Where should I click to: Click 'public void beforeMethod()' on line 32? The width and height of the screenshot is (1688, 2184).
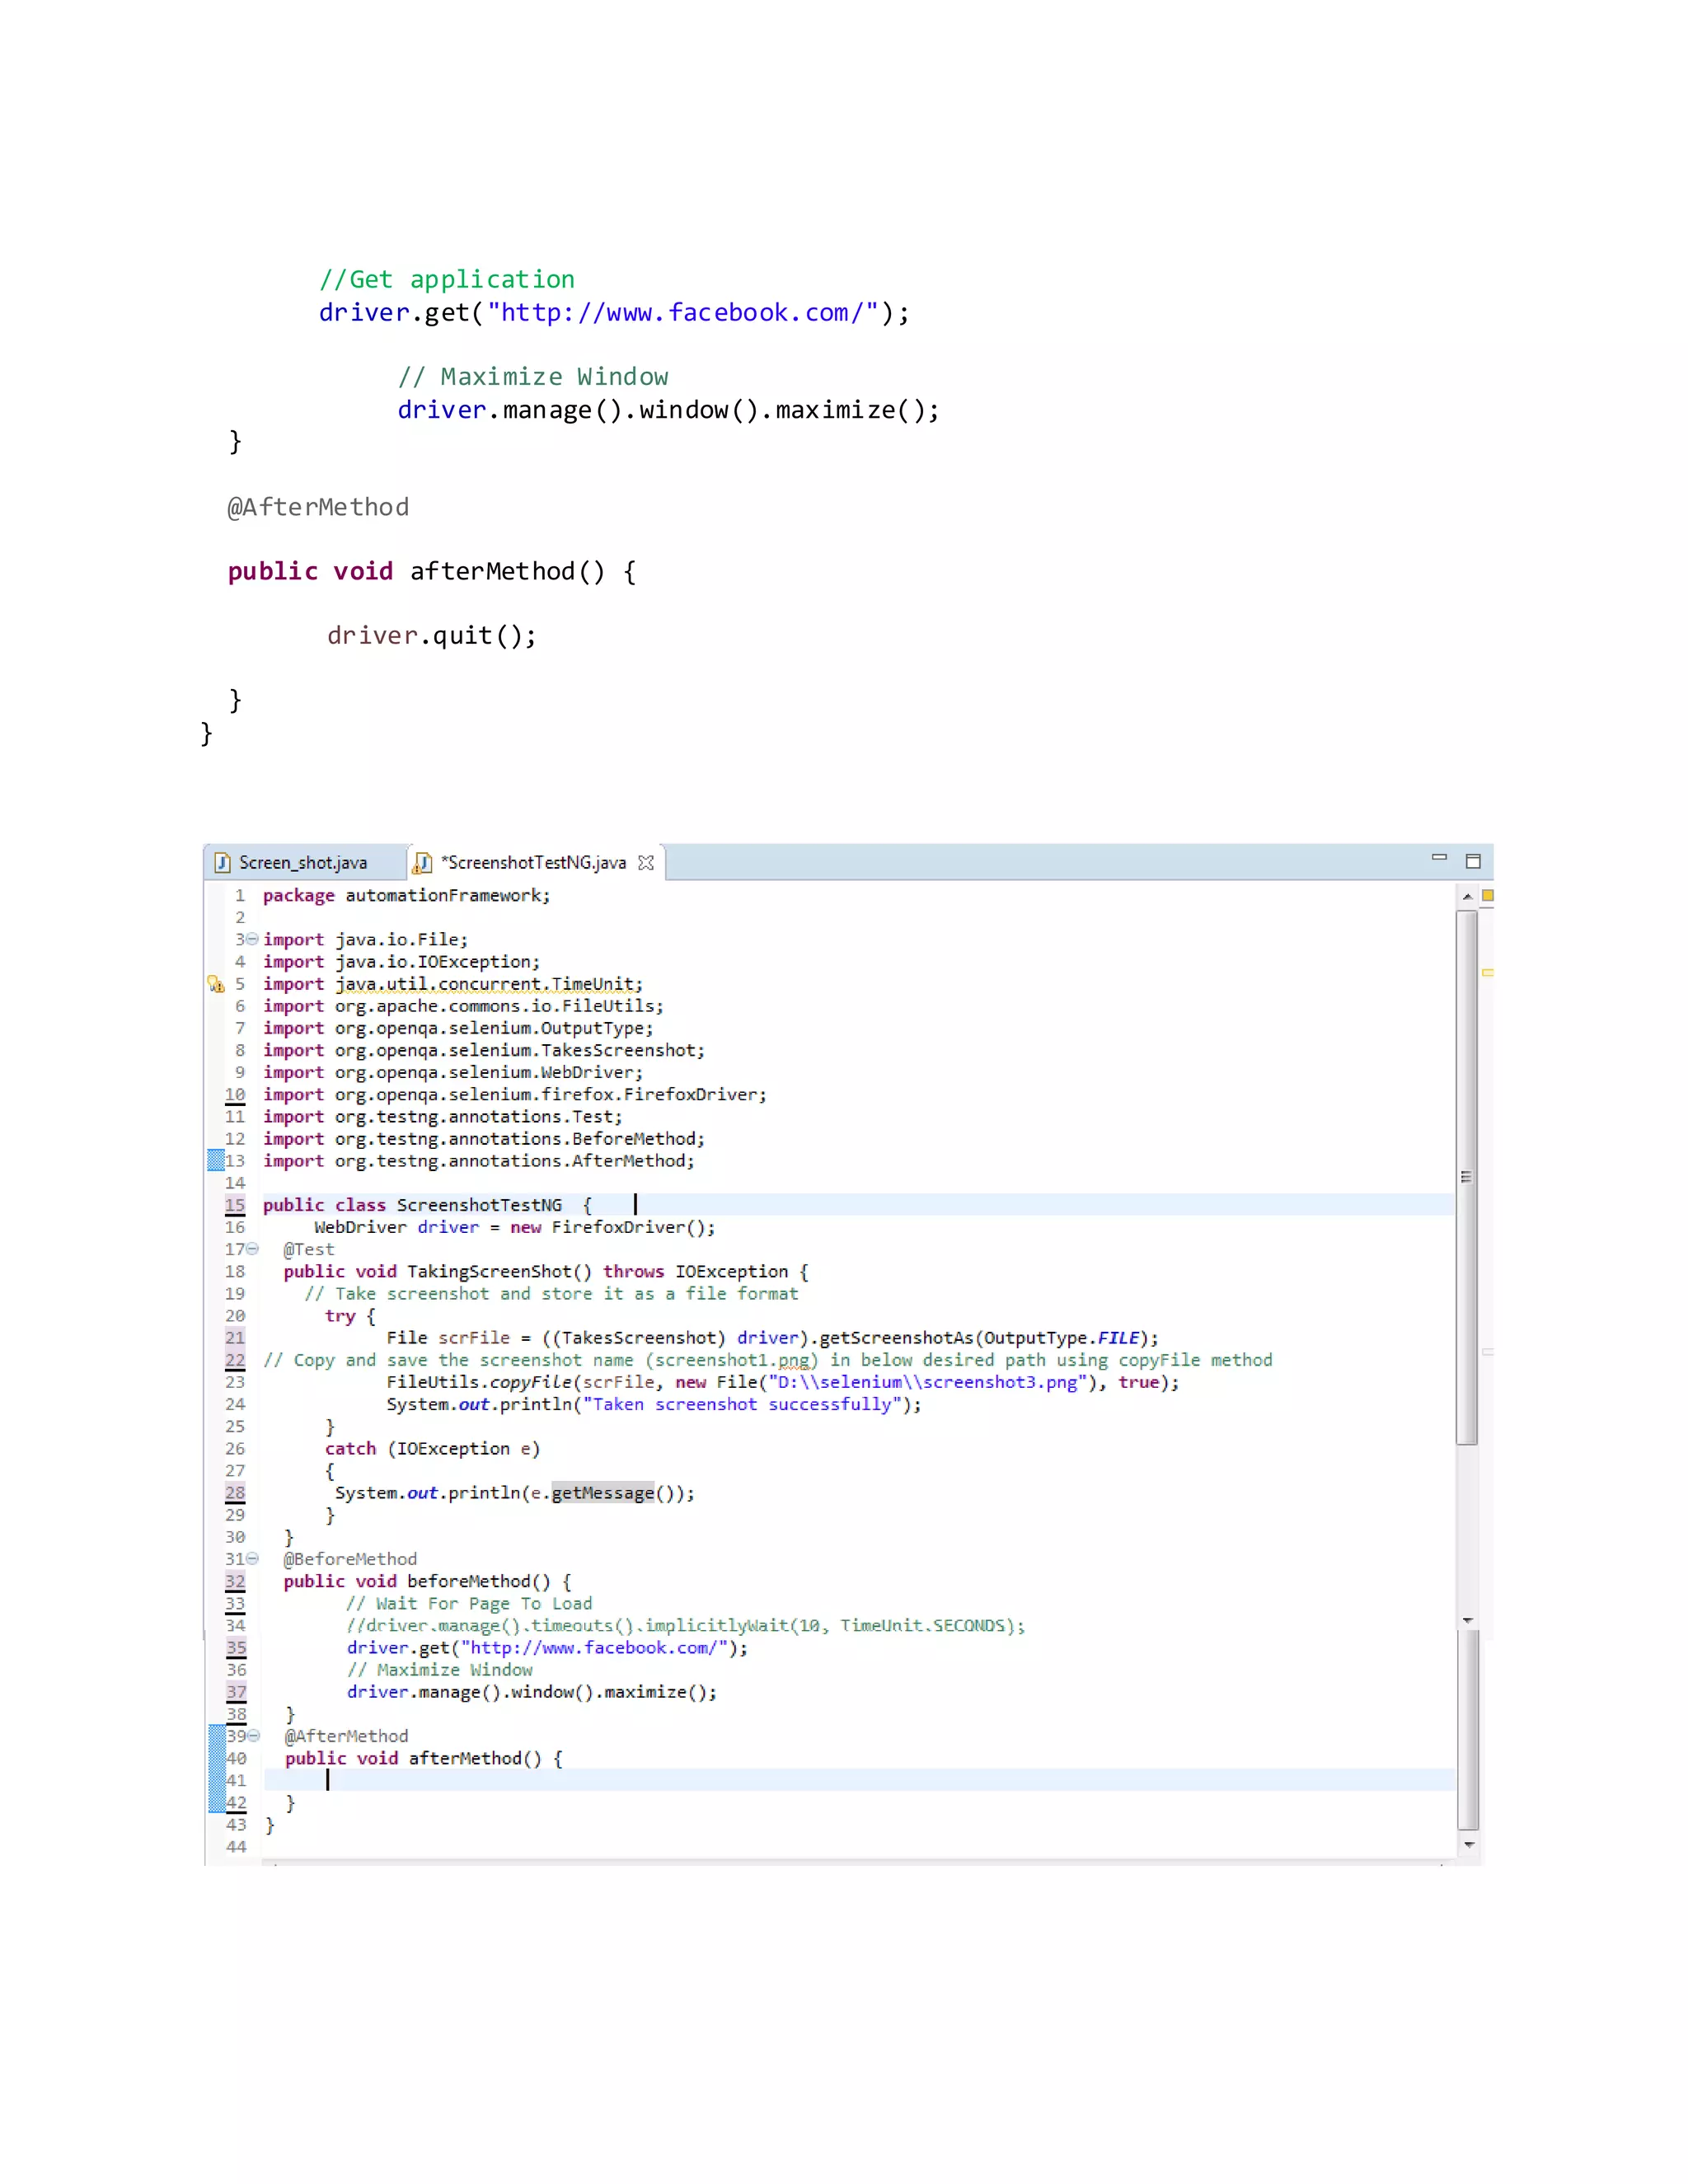point(428,1581)
